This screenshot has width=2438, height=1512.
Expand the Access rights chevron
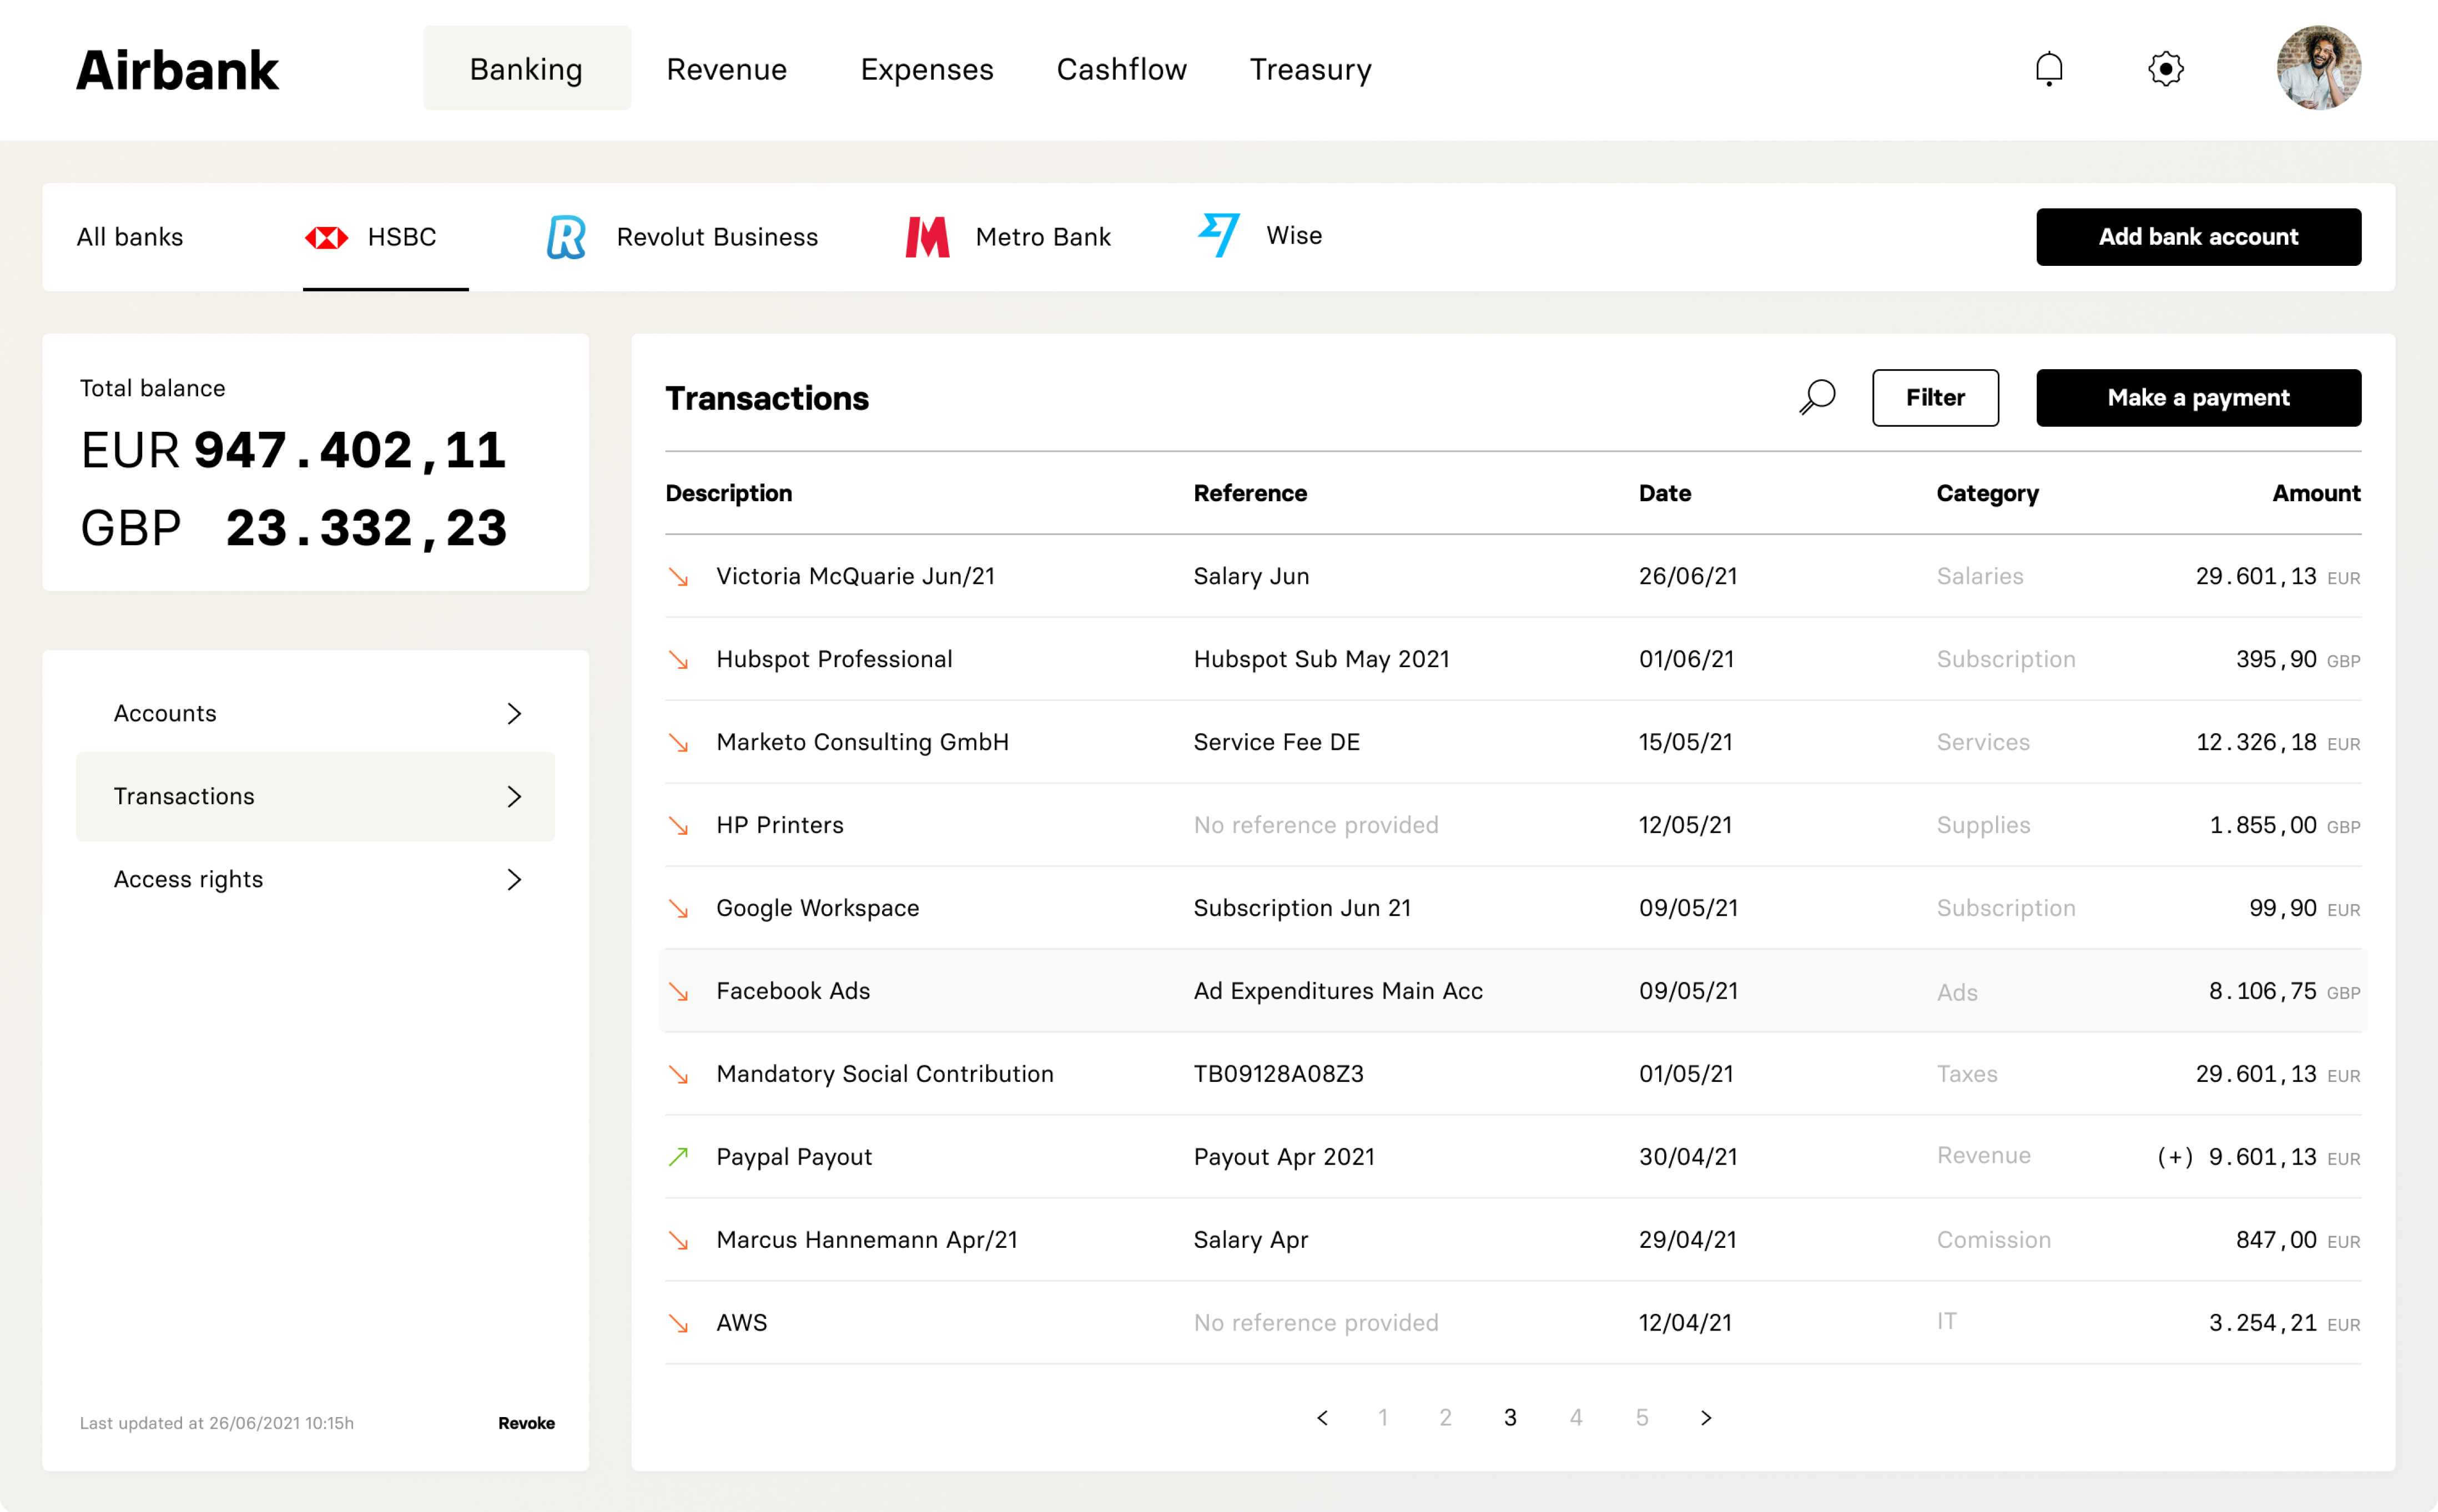(514, 879)
